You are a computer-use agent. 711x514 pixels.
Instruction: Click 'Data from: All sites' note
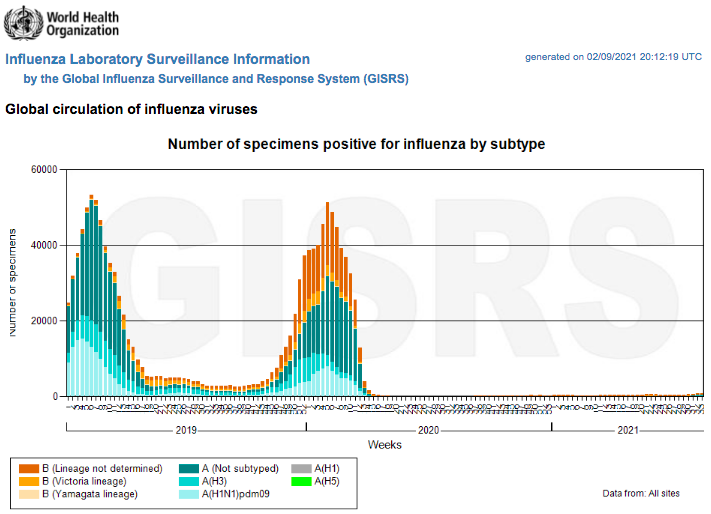(x=641, y=494)
